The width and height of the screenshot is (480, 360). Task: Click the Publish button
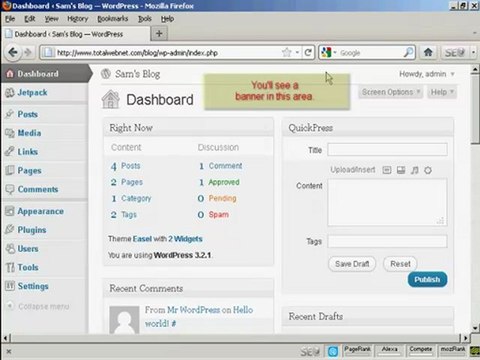pos(427,279)
